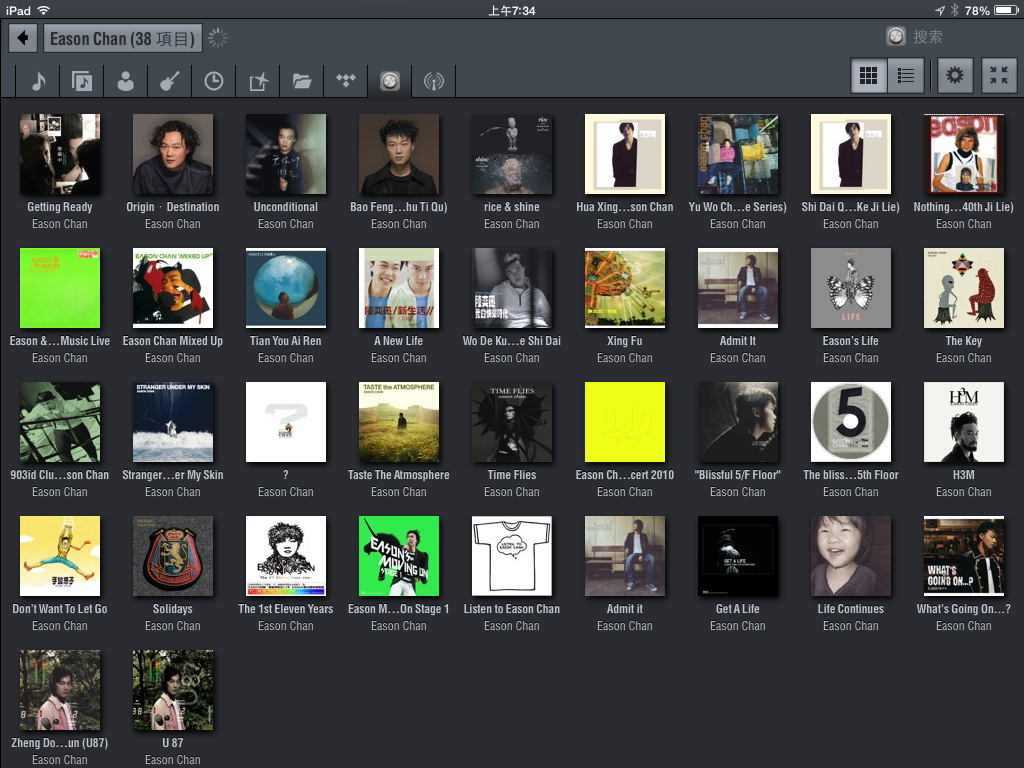Open the Genres tab with guitar icon
This screenshot has width=1024, height=768.
(x=170, y=81)
